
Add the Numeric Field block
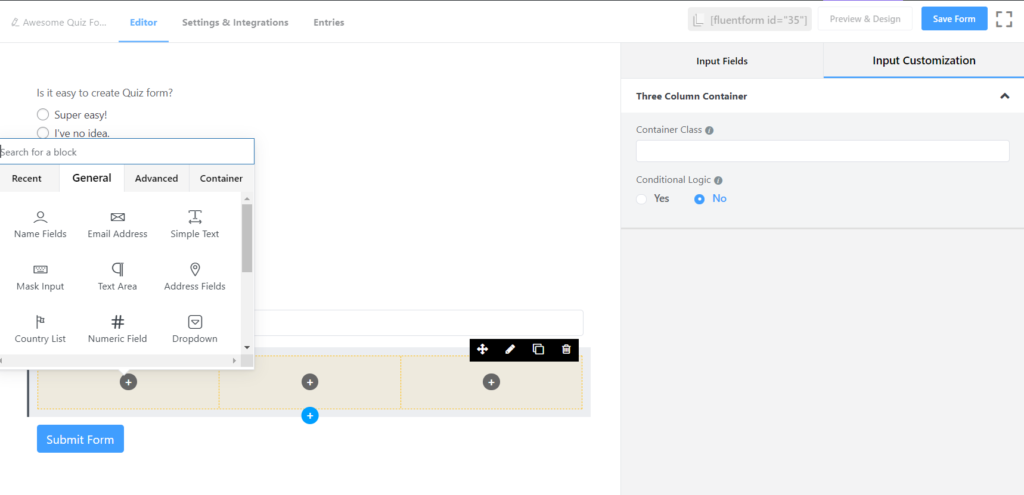(118, 330)
